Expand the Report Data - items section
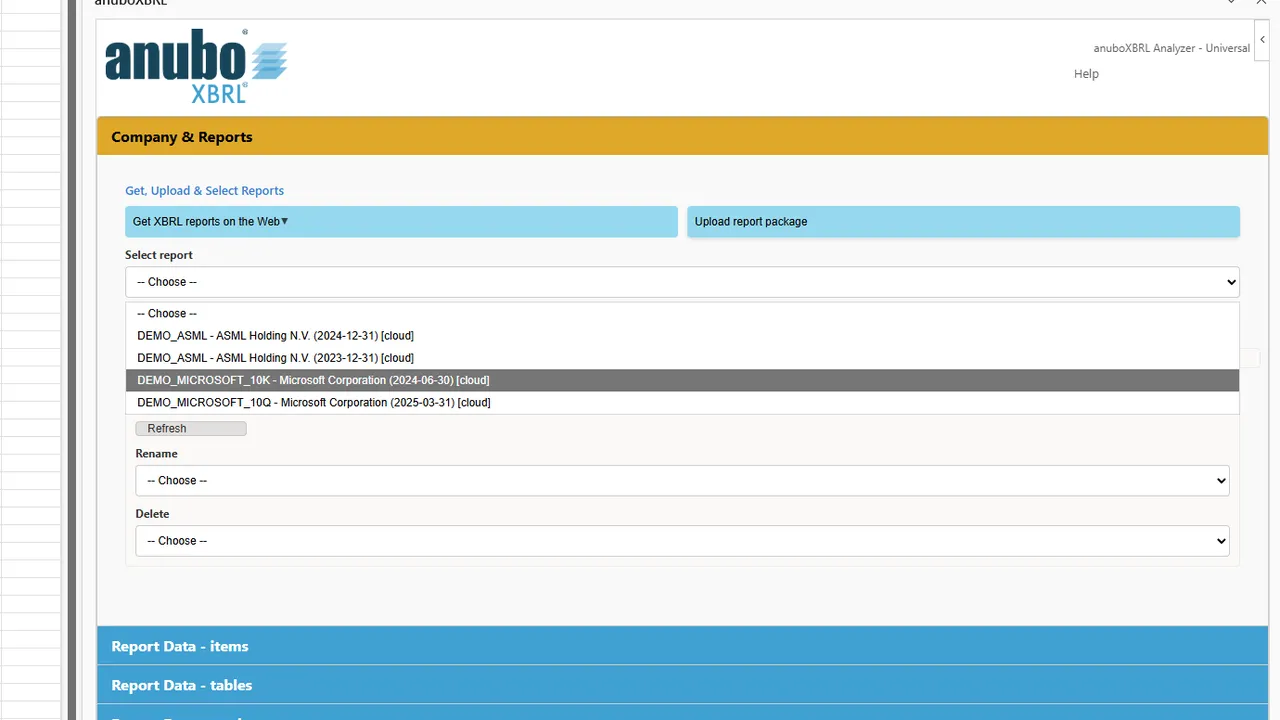Image resolution: width=1280 pixels, height=720 pixels. point(682,646)
